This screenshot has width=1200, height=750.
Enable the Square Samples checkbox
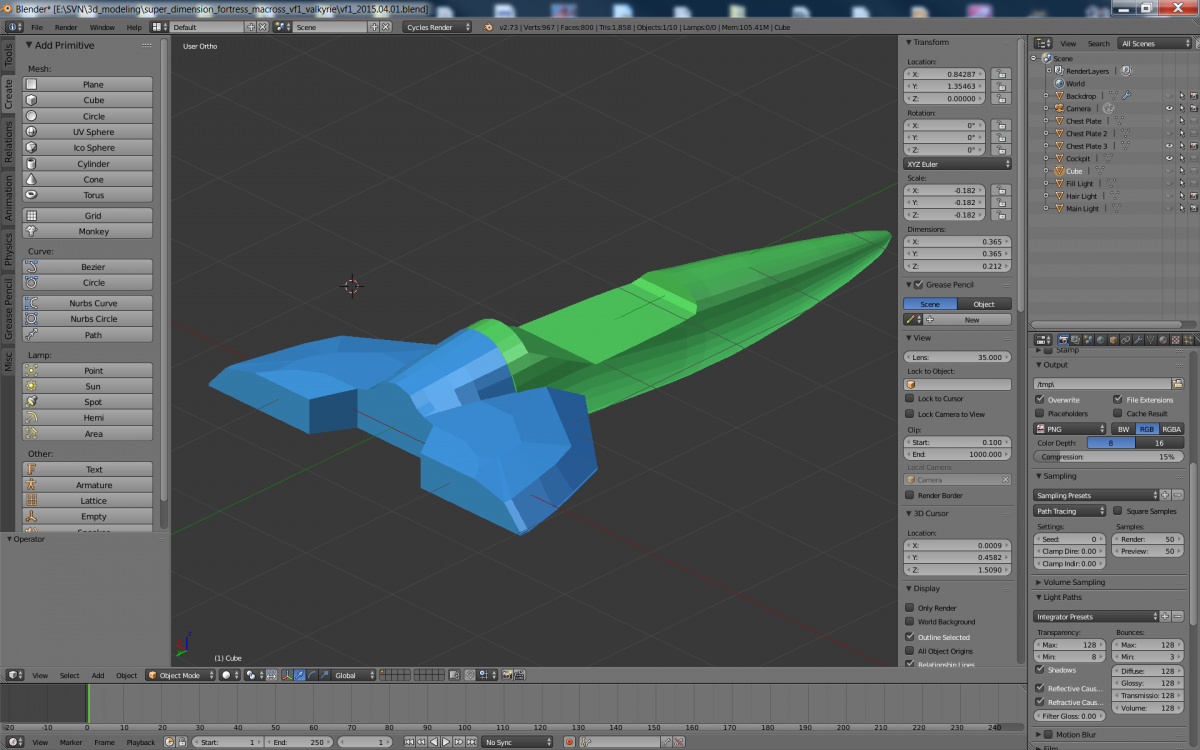(1118, 511)
